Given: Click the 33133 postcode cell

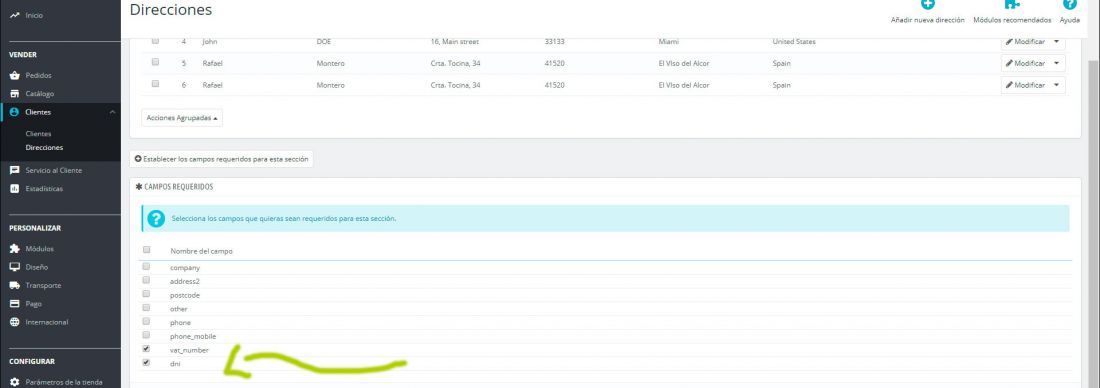Looking at the screenshot, I should point(555,42).
